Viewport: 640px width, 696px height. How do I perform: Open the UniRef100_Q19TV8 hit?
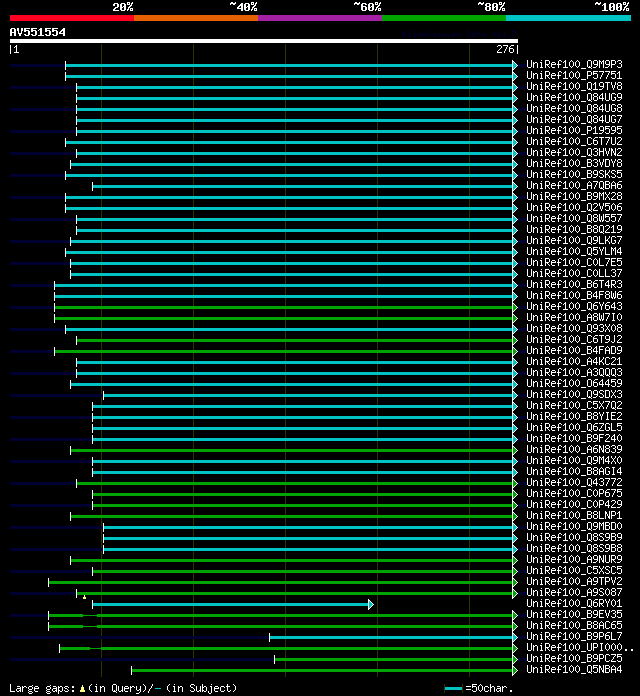[x=574, y=87]
